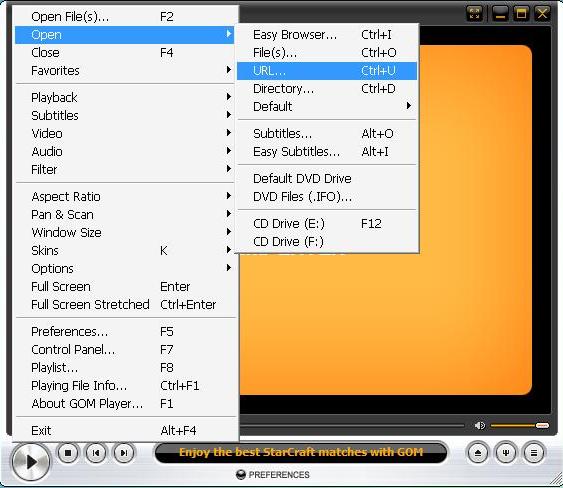This screenshot has height=488, width=563.
Task: Open the playlist icon button
Action: [x=534, y=453]
